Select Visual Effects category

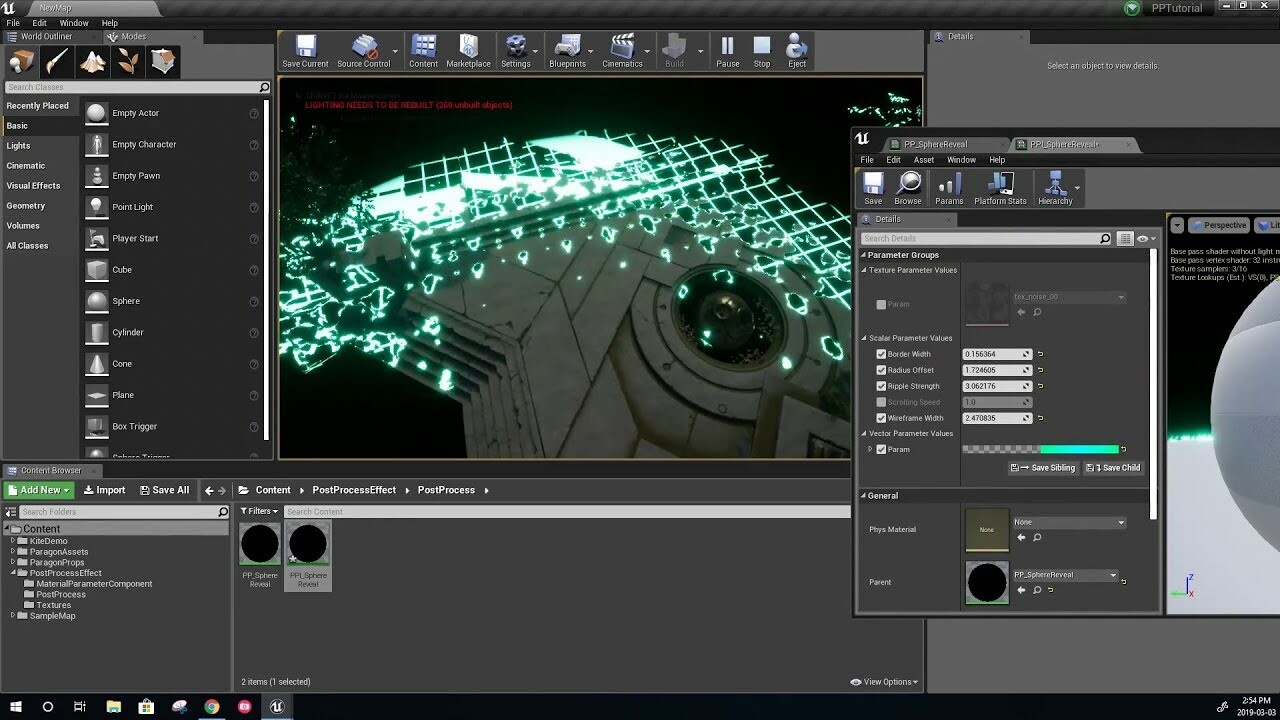click(33, 186)
